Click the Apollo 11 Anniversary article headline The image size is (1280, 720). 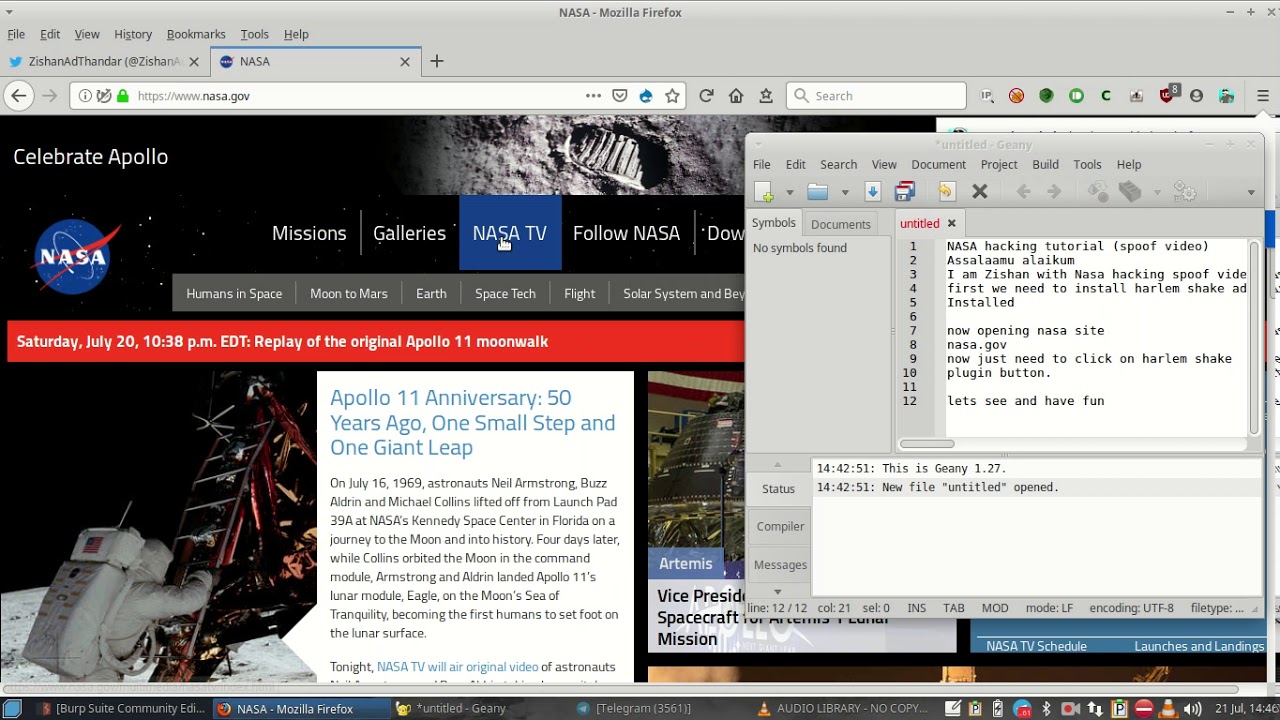pyautogui.click(x=473, y=423)
